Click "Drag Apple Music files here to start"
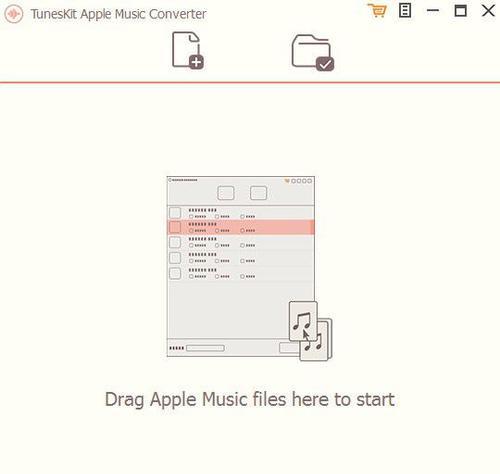The width and height of the screenshot is (500, 474). (x=250, y=399)
